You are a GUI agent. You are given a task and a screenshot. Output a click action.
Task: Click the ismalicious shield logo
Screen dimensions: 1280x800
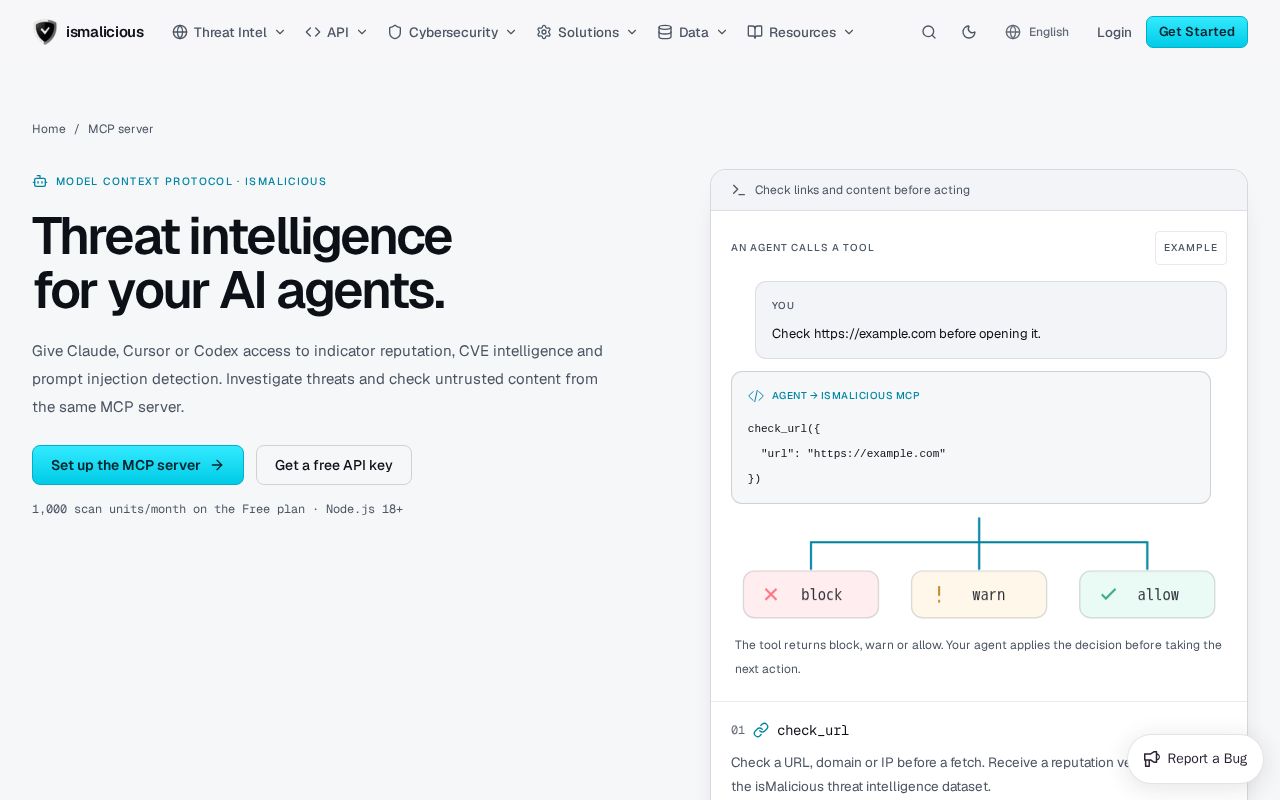pyautogui.click(x=46, y=32)
